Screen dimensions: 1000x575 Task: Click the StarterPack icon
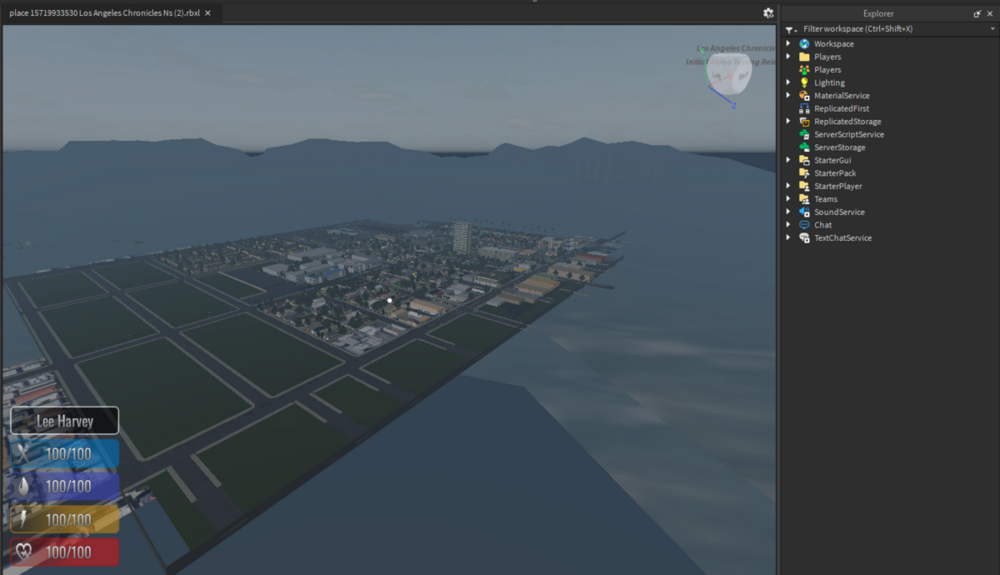click(x=804, y=173)
